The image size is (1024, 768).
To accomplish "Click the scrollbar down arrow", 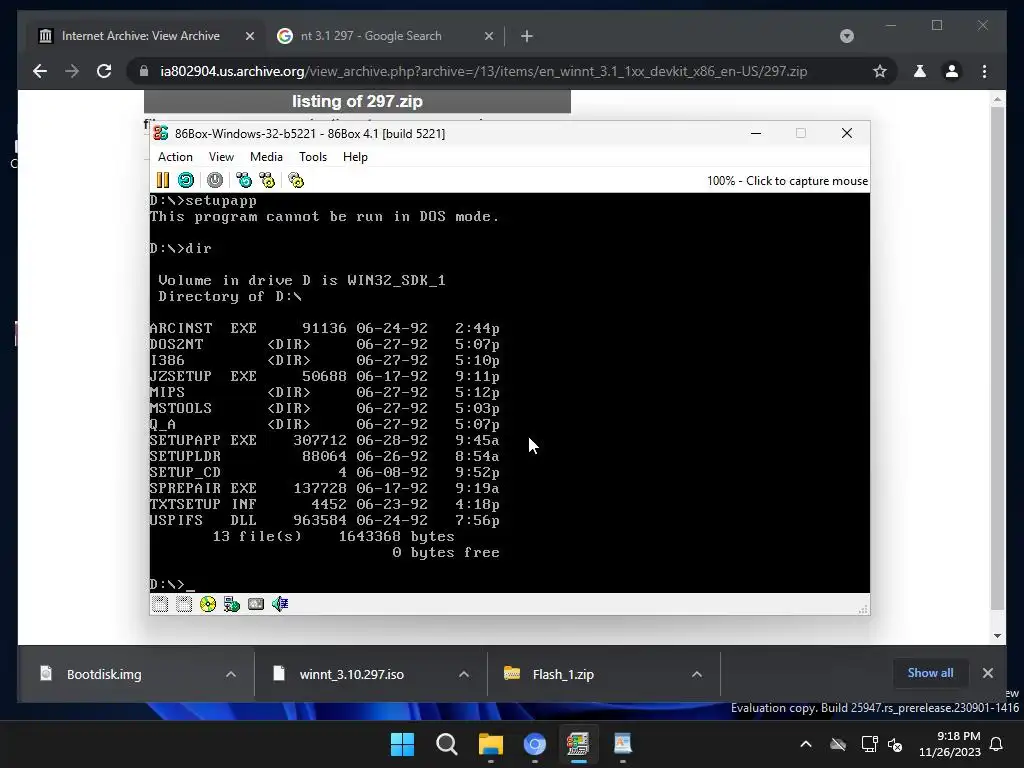I will pos(997,635).
